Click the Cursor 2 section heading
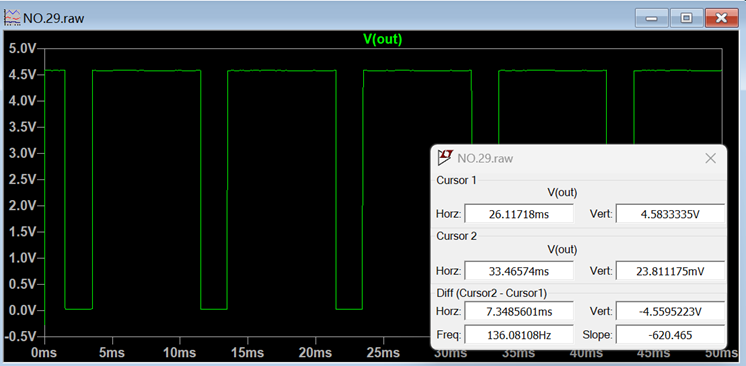Screen dimensions: 746x366 pos(456,236)
